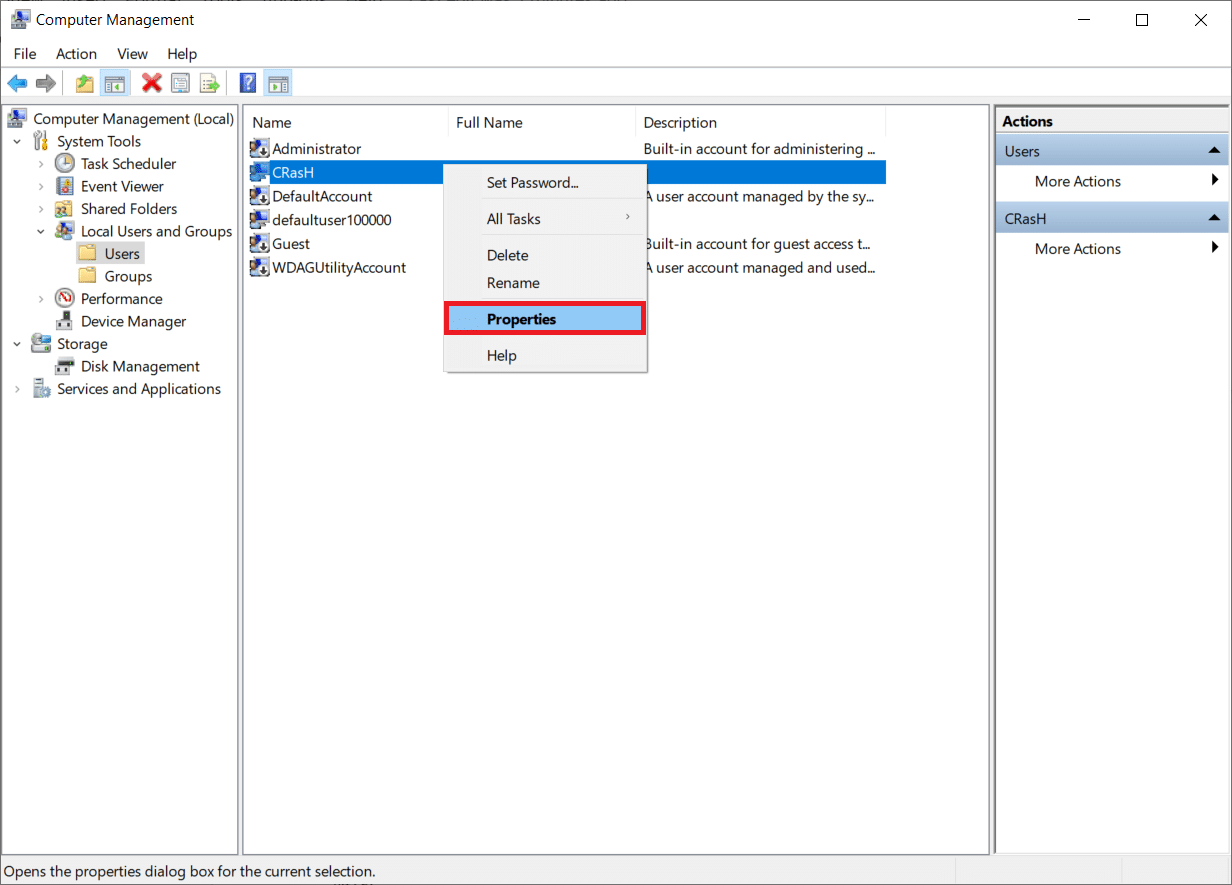Expand the Task Scheduler node
Viewport: 1232px width, 885px height.
pyautogui.click(x=40, y=164)
